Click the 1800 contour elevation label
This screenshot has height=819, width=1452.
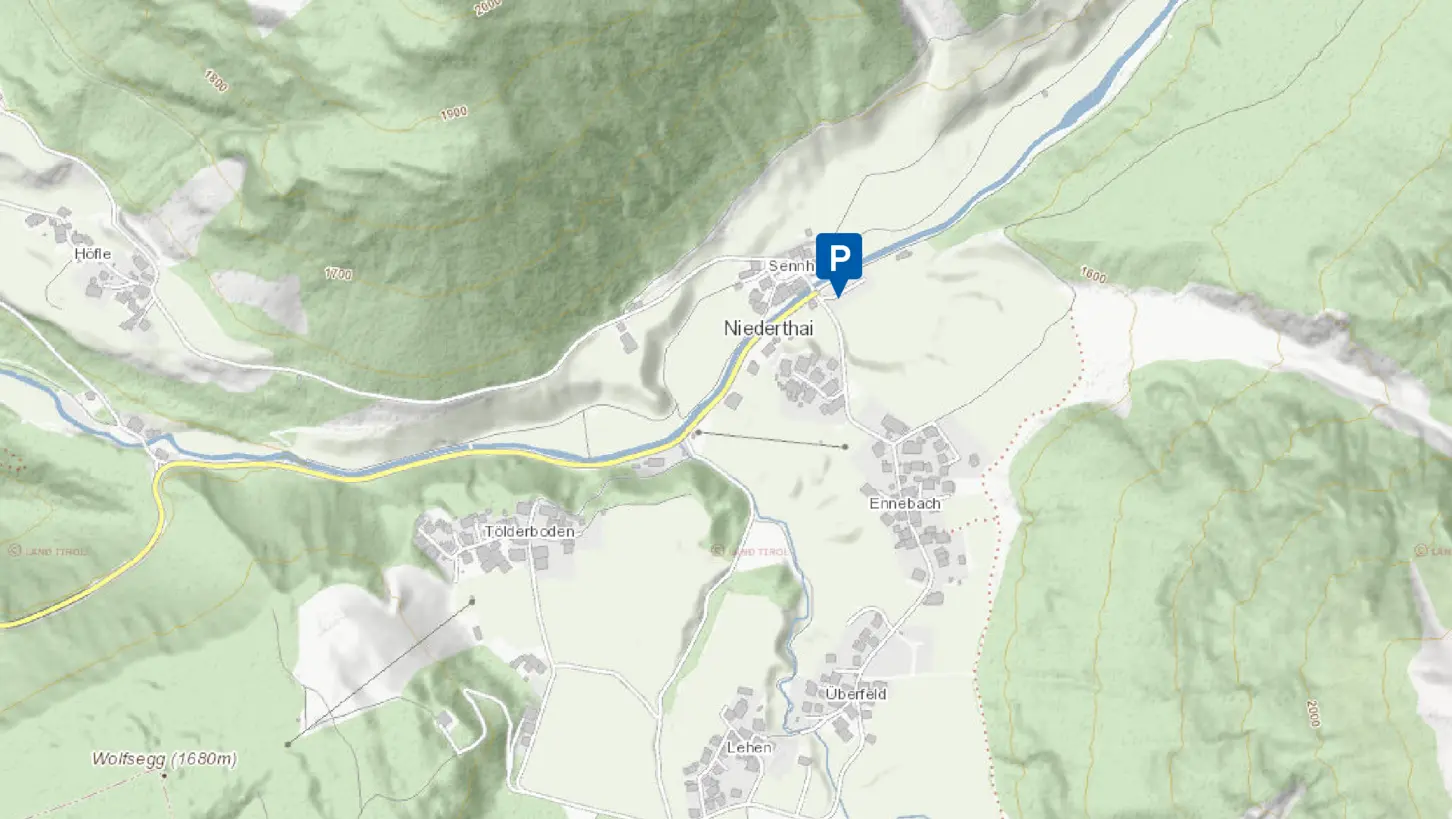coord(216,81)
